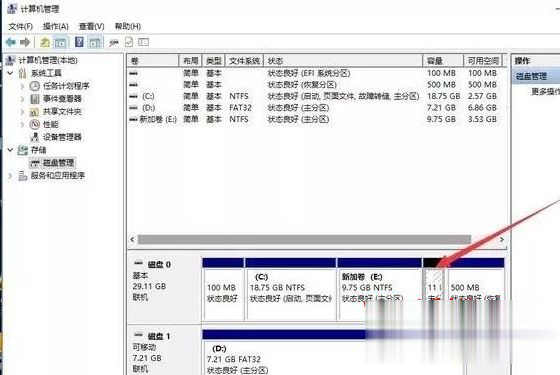Click the Up one level folder icon
Viewport: 560px width, 375px height.
(45, 42)
